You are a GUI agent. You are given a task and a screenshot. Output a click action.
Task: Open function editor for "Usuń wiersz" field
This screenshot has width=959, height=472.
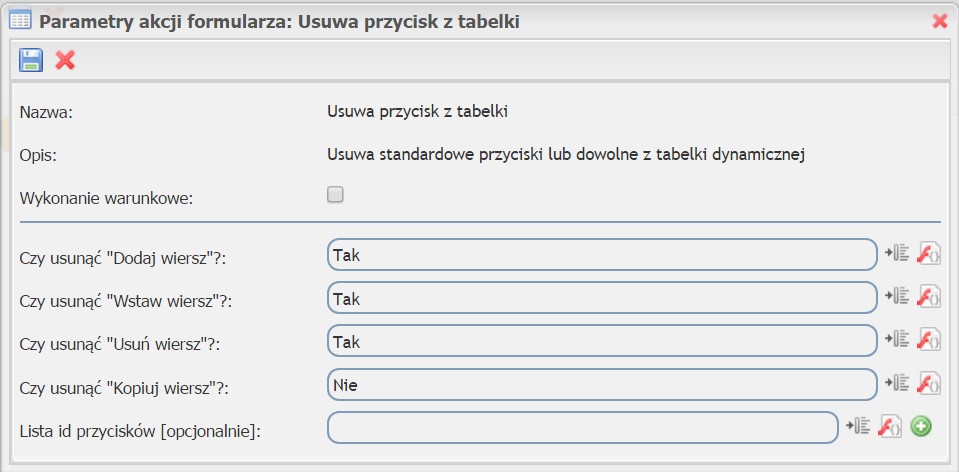(x=928, y=340)
